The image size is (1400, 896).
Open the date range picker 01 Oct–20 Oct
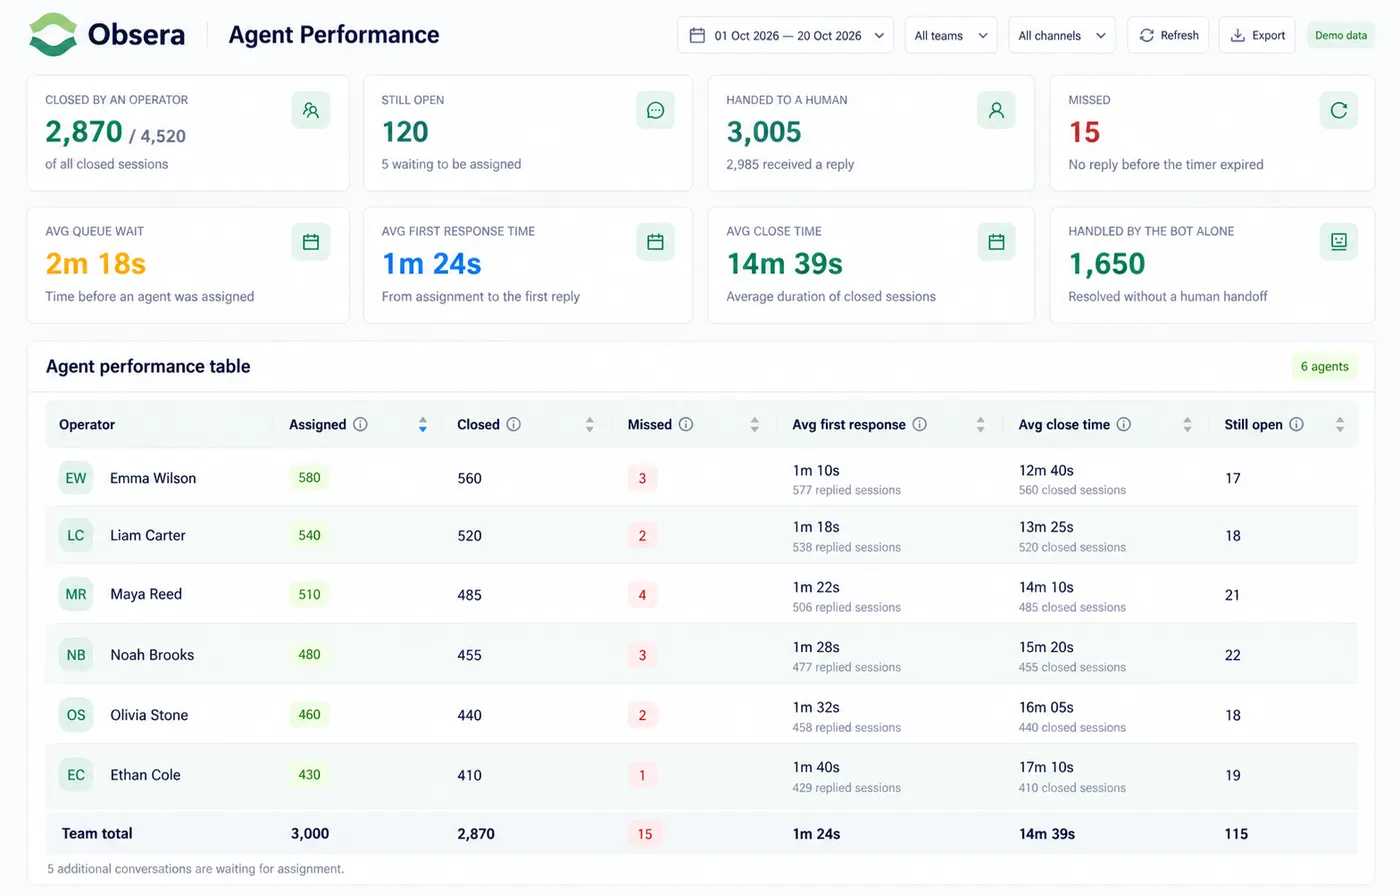coord(785,35)
